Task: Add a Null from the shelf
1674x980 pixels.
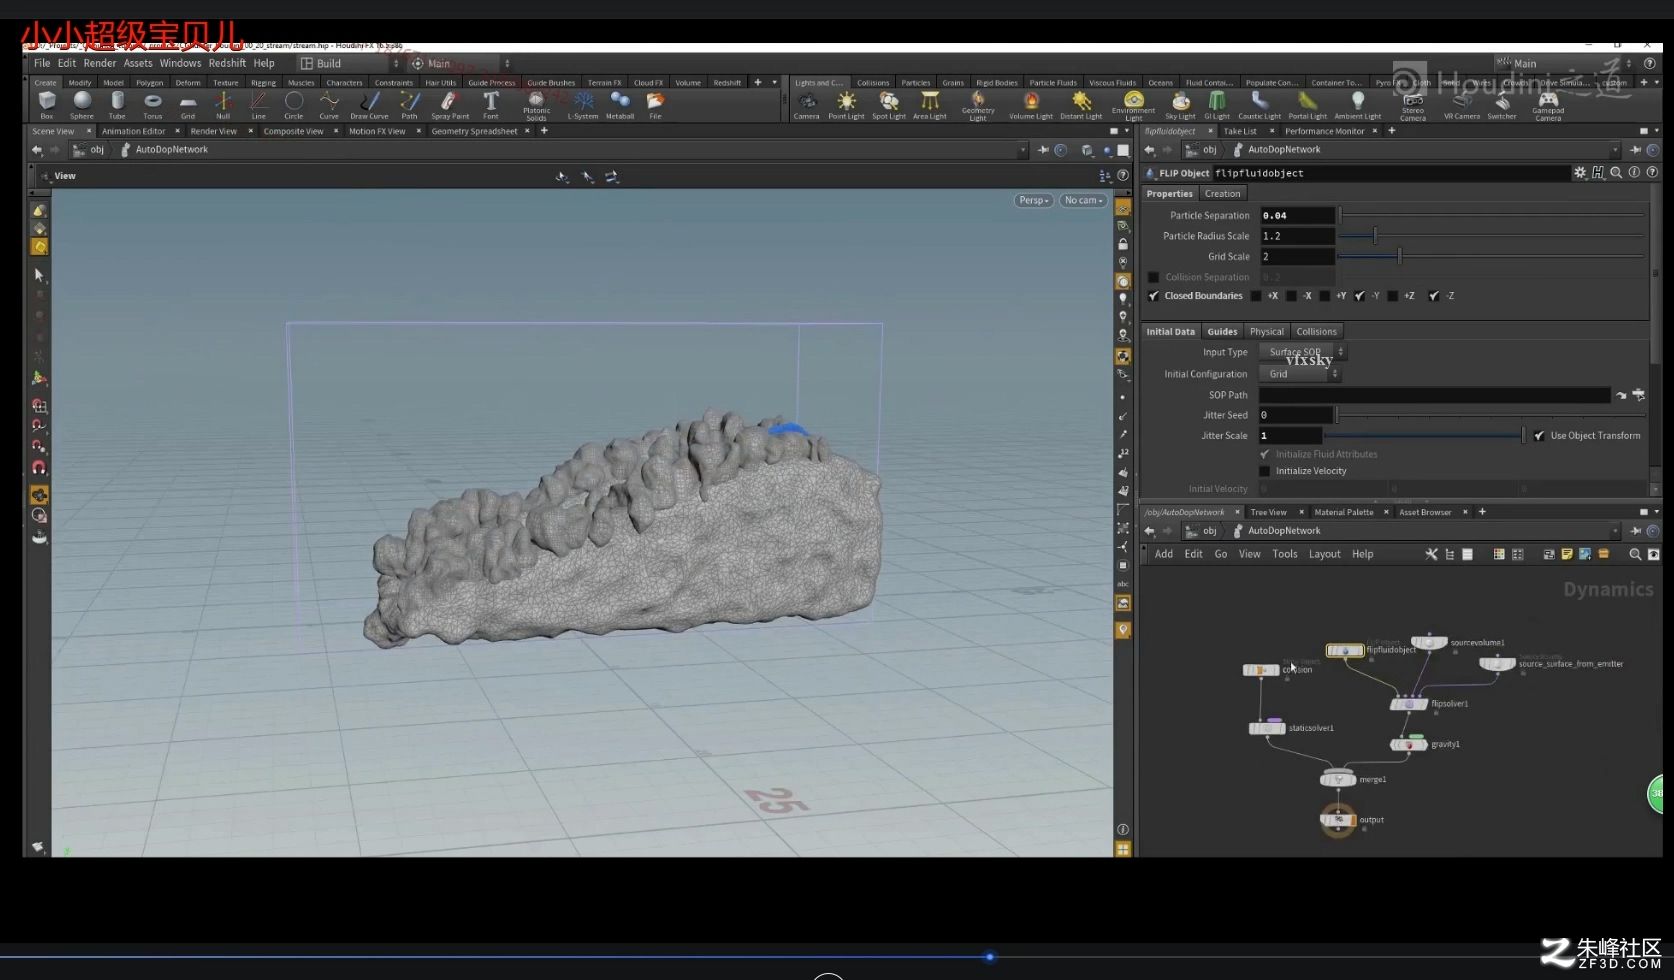Action: [223, 104]
